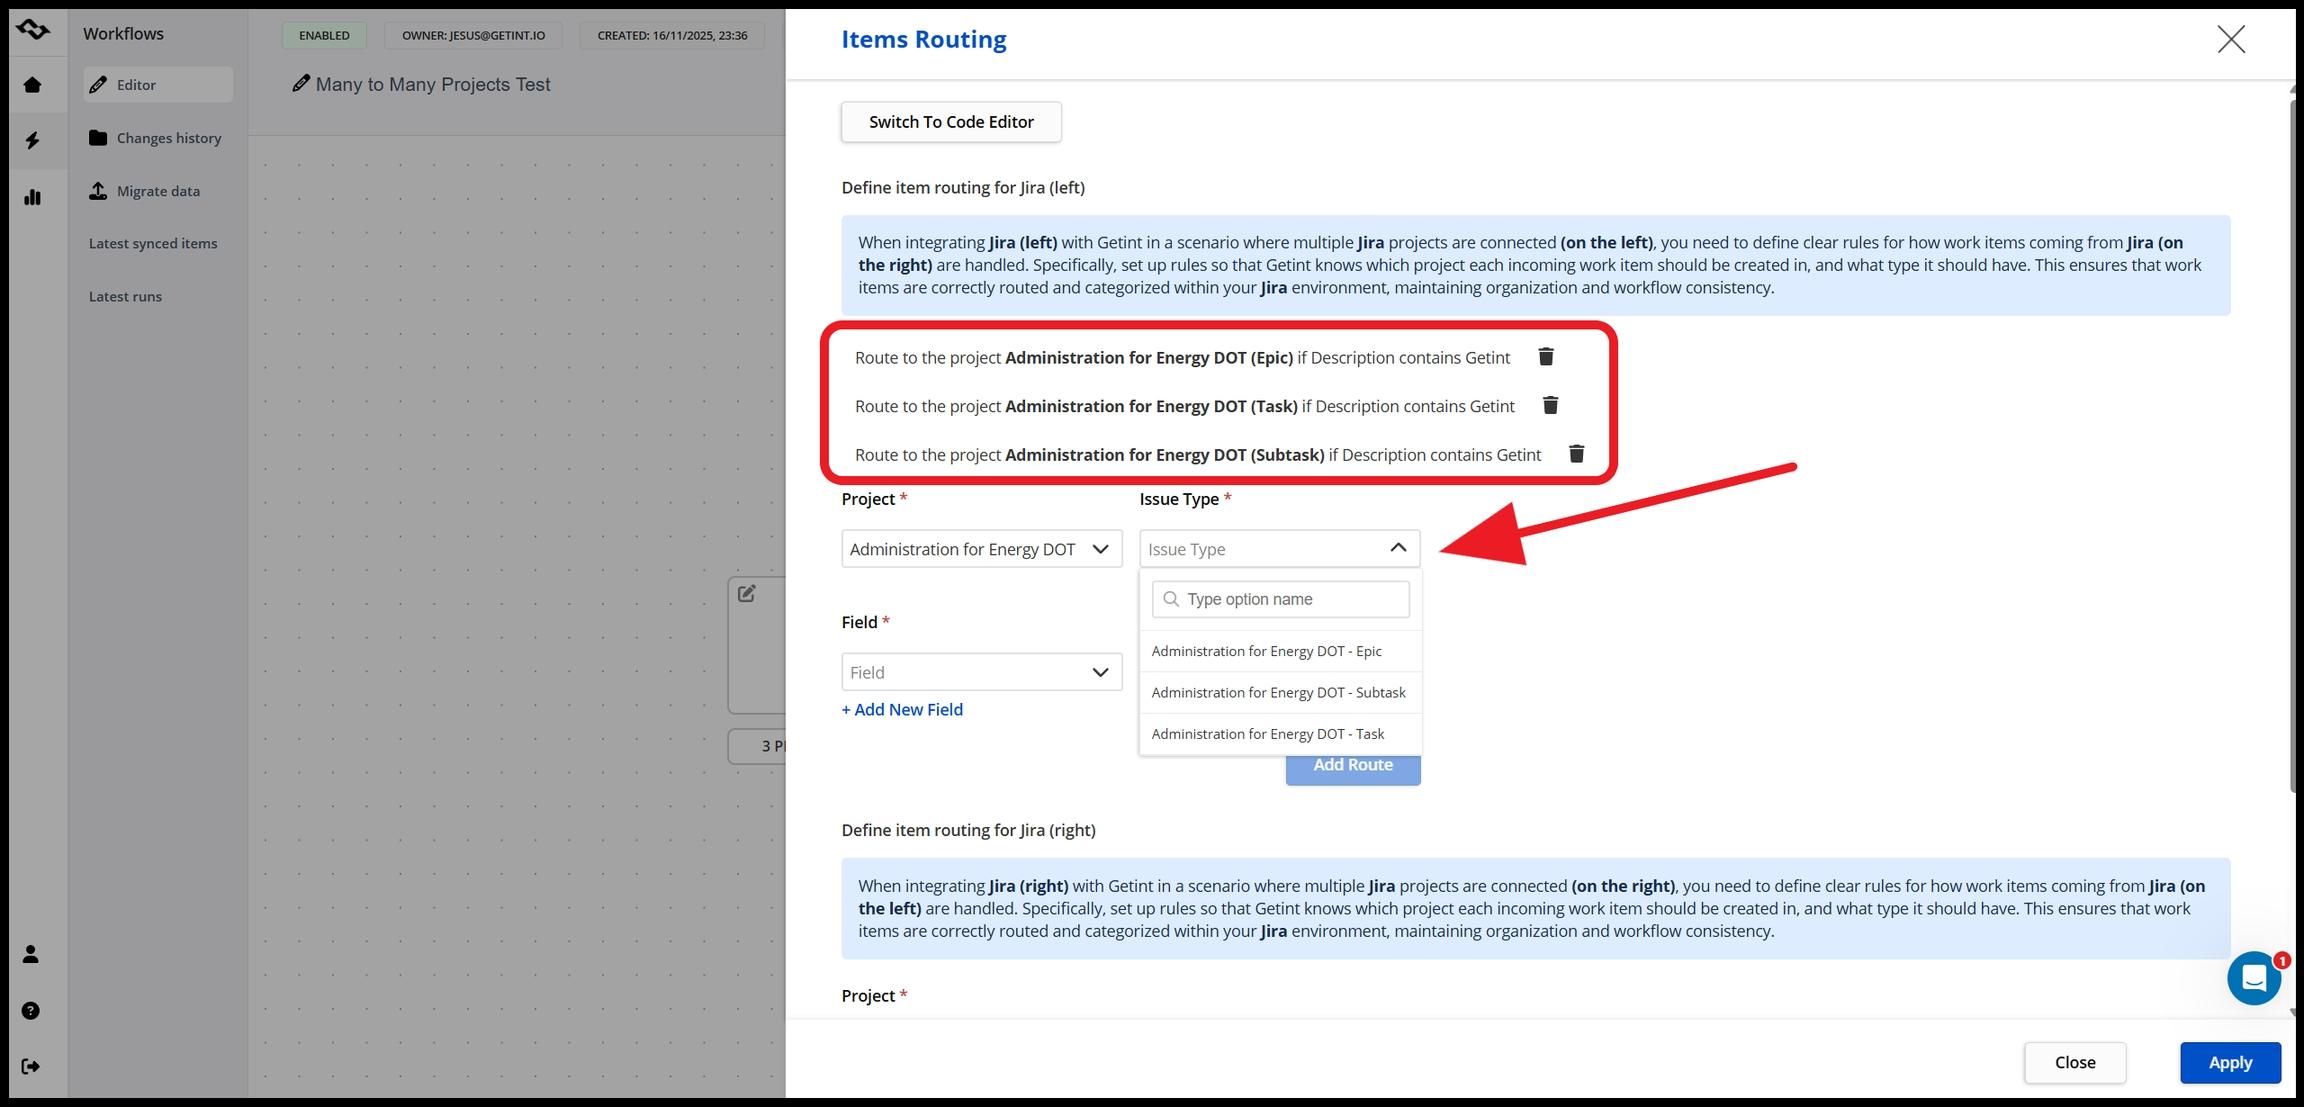Select Administration for Energy DOT - Epic option
2304x1107 pixels.
tap(1266, 651)
